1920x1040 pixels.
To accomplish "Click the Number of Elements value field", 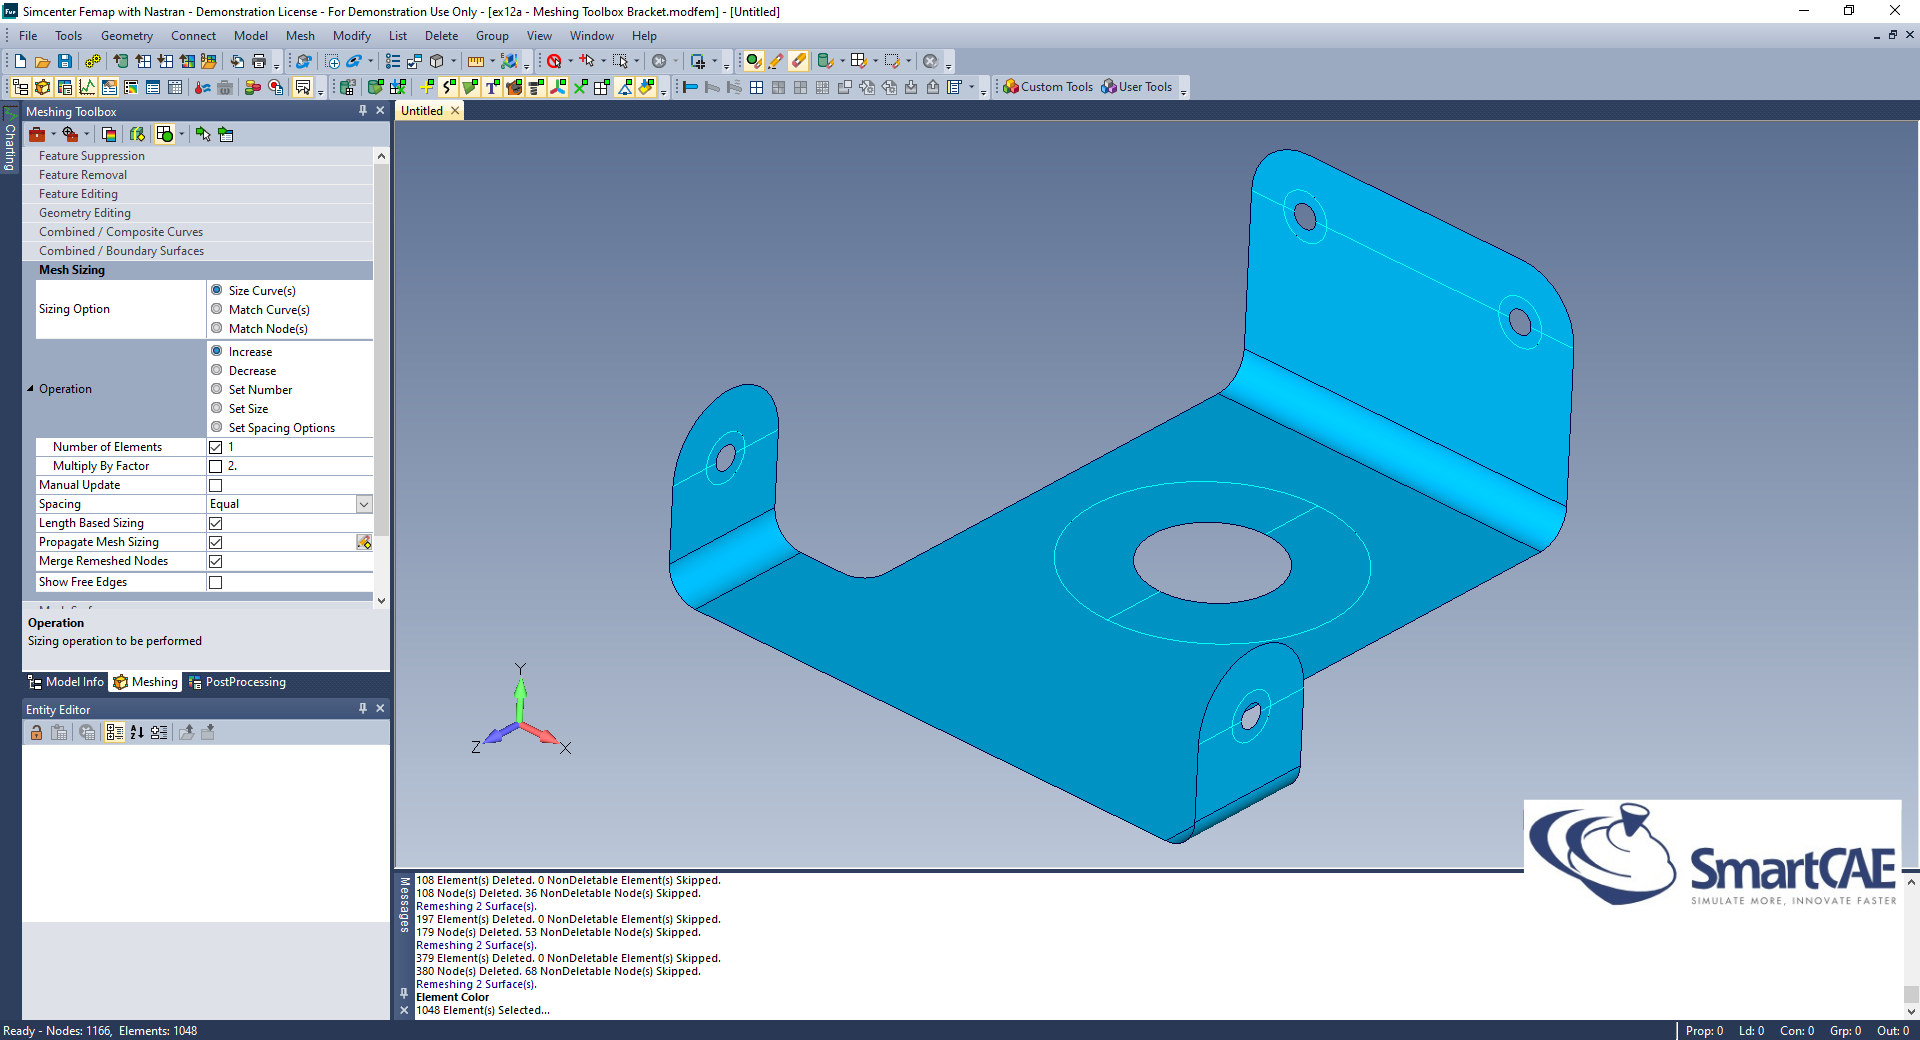I will (298, 447).
